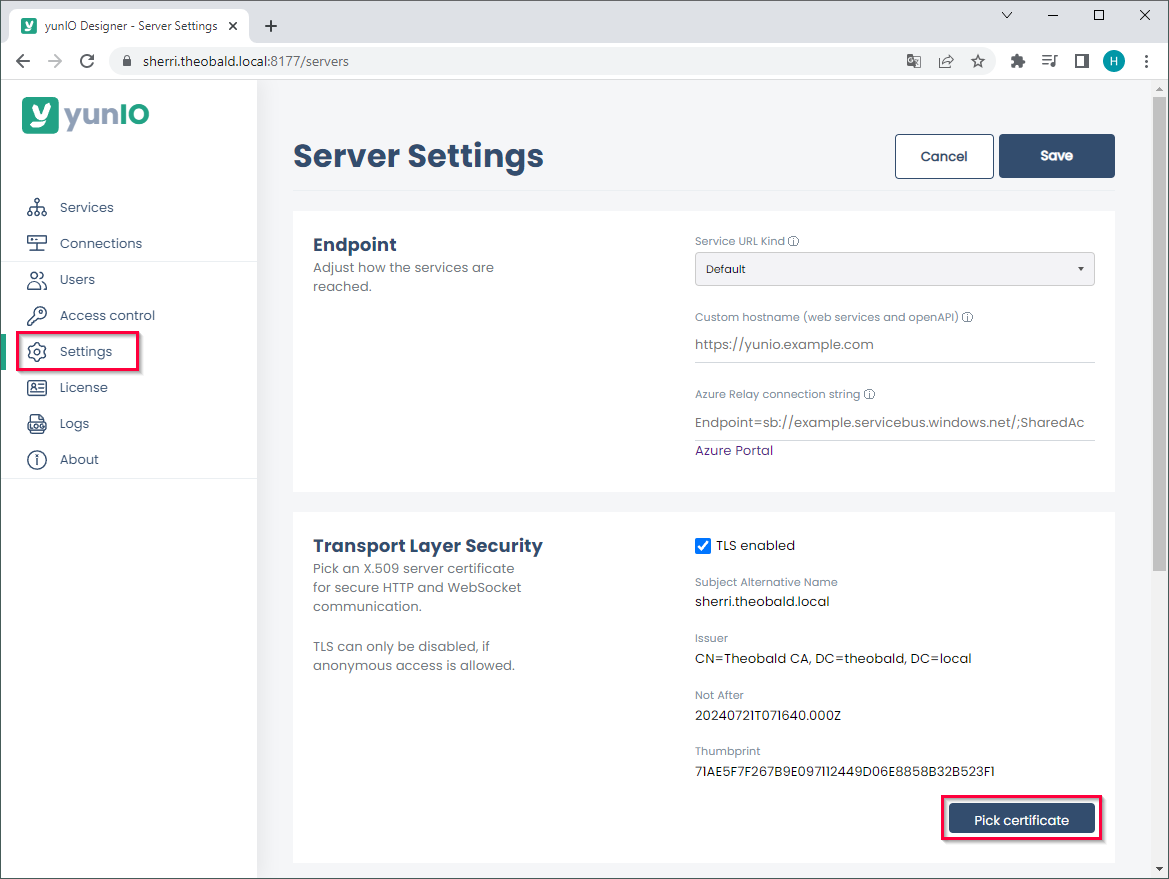Click the Logs icon in sidebar

pos(37,423)
